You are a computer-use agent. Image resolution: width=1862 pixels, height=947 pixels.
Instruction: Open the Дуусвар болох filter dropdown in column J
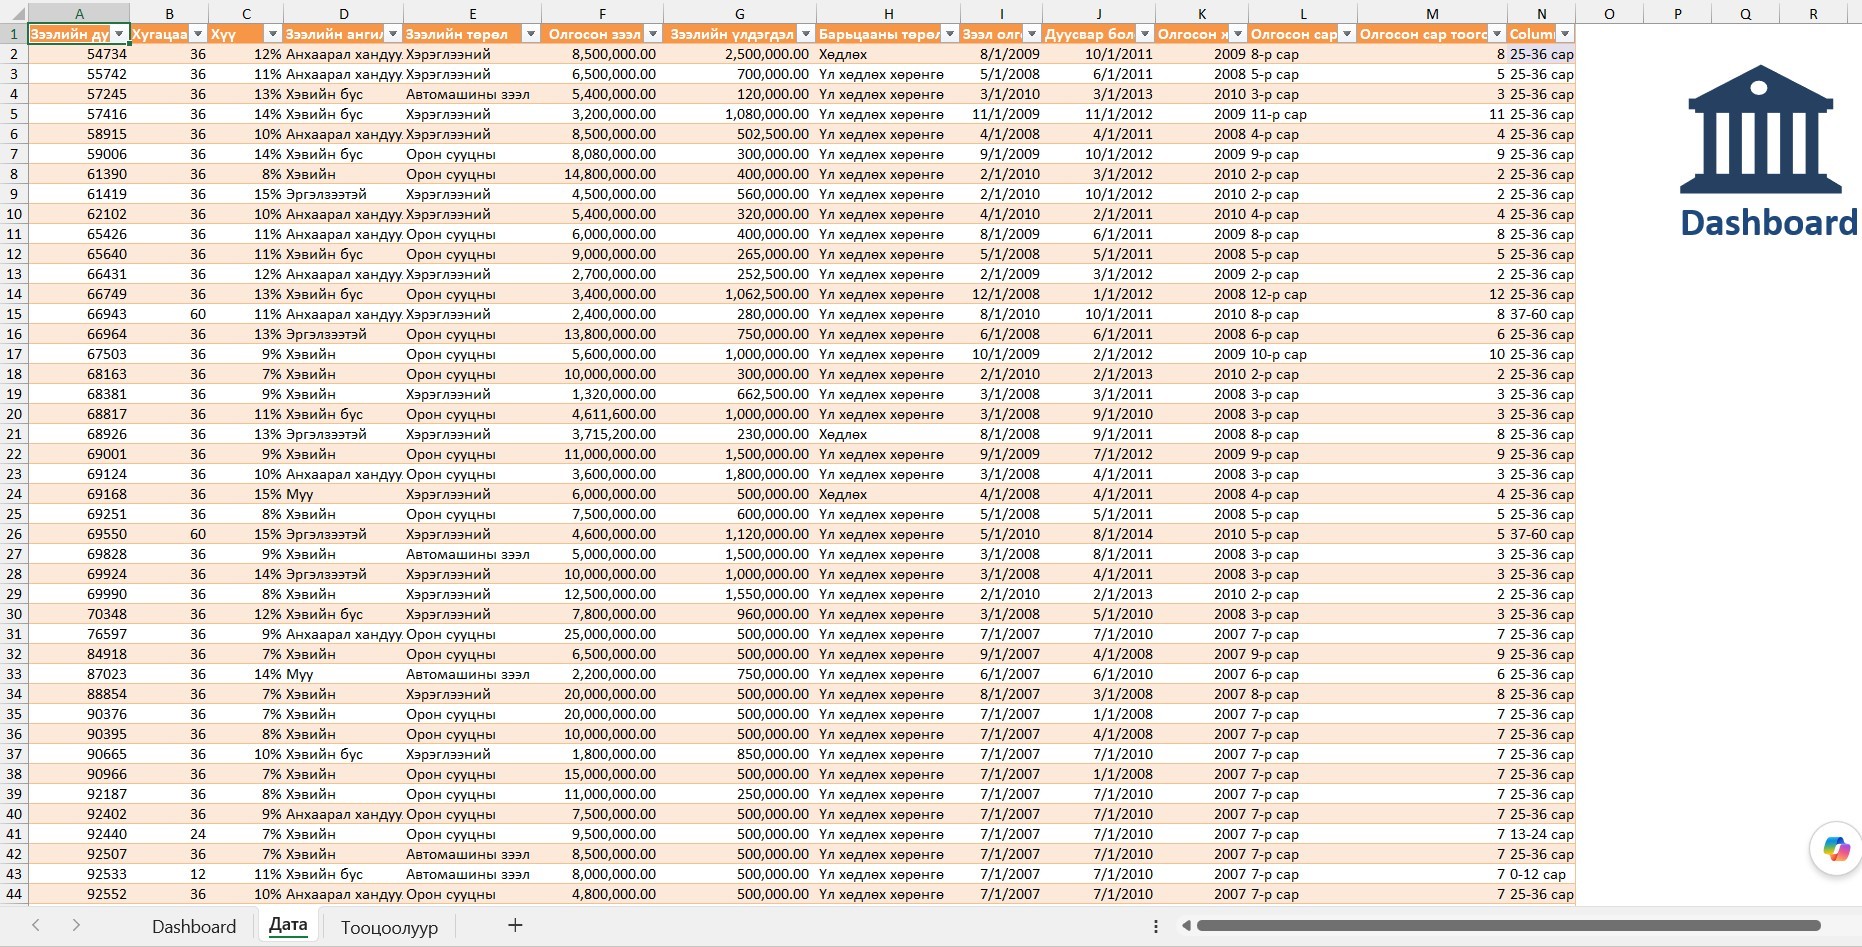click(x=1145, y=34)
